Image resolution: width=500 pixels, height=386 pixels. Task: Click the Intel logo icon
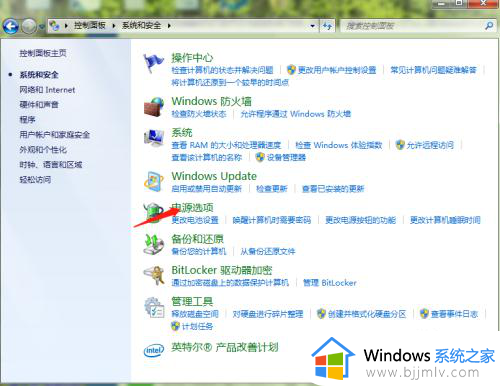154,350
